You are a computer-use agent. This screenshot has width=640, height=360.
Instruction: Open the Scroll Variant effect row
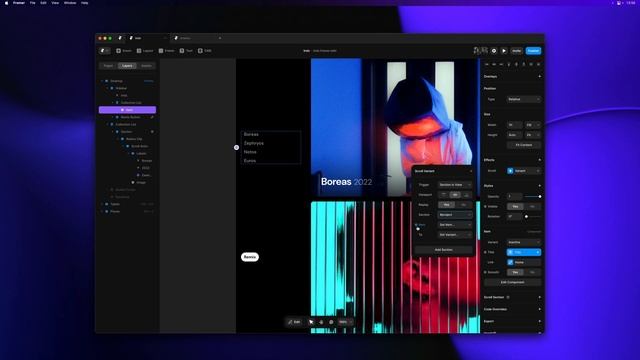pos(524,171)
